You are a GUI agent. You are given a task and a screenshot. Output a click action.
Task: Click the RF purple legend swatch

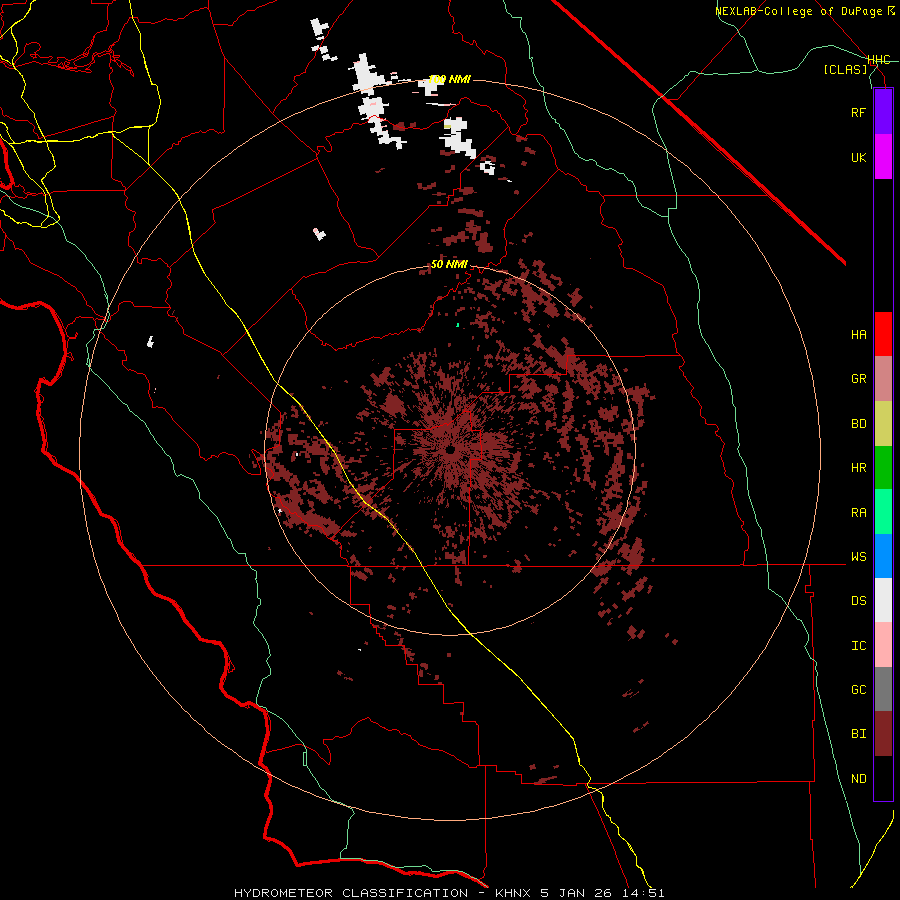tap(883, 112)
